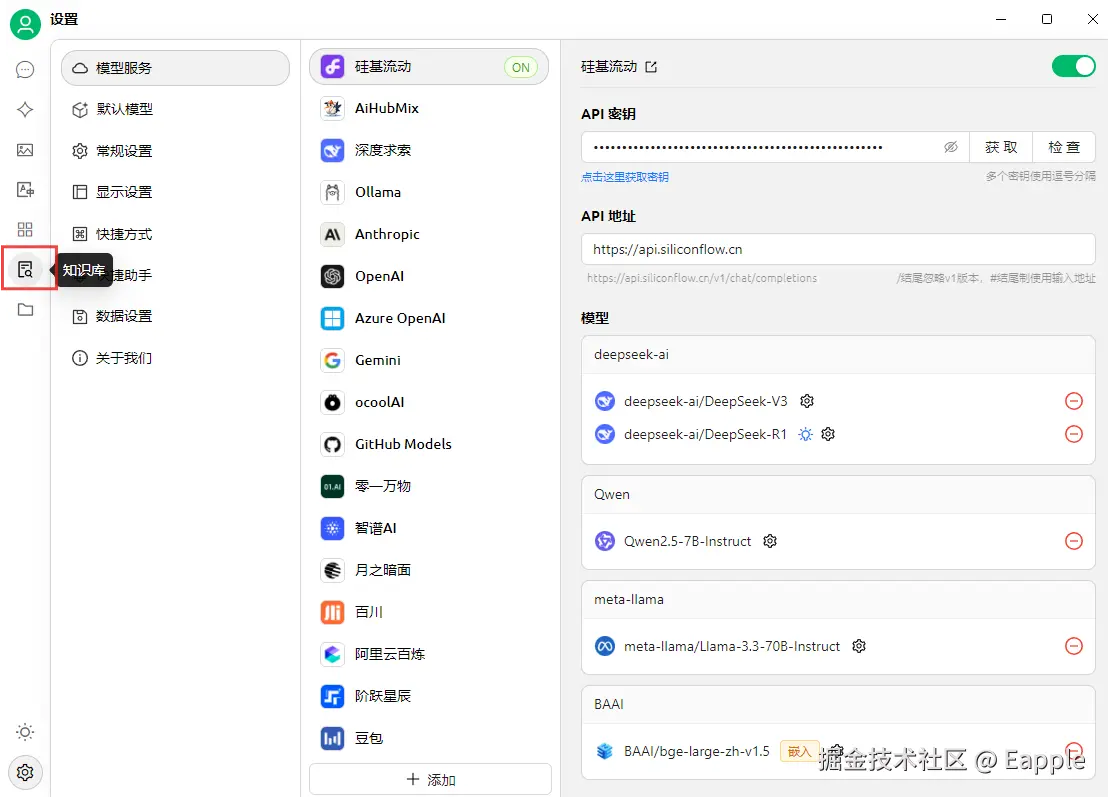The height and width of the screenshot is (797, 1108).
Task: Click the 添加 provider button
Action: 430,779
